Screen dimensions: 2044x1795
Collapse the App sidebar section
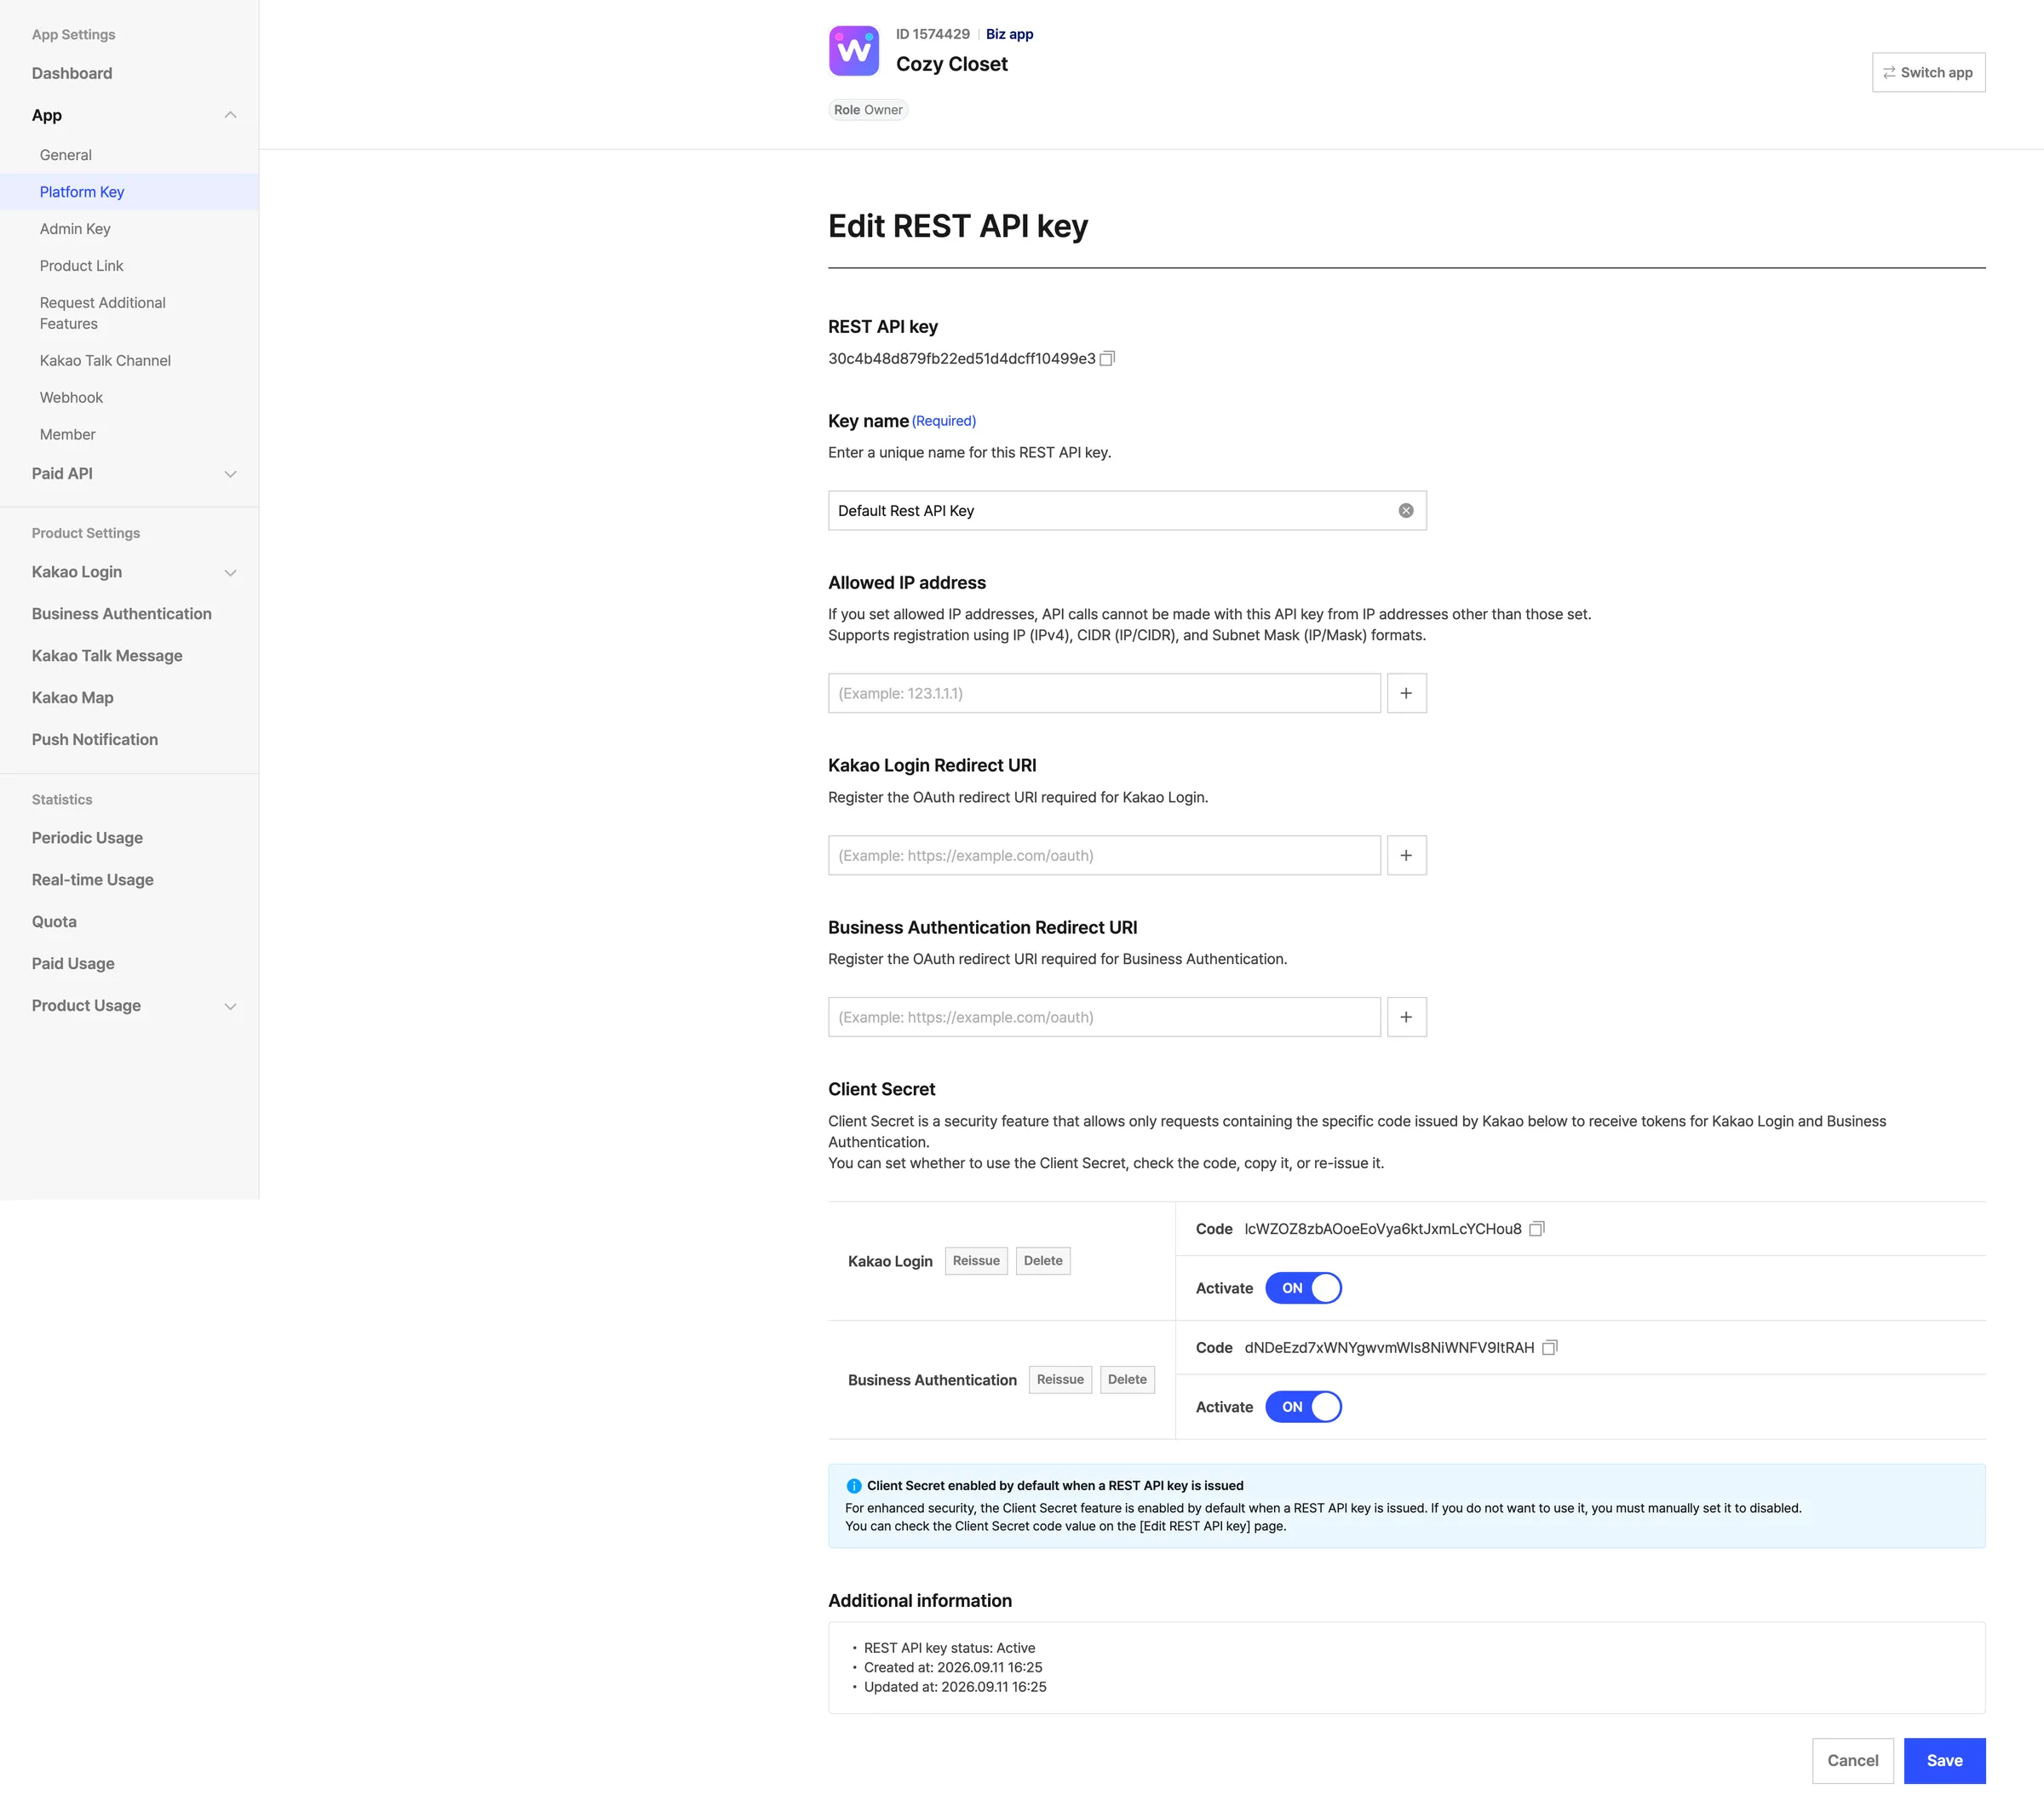coord(230,115)
